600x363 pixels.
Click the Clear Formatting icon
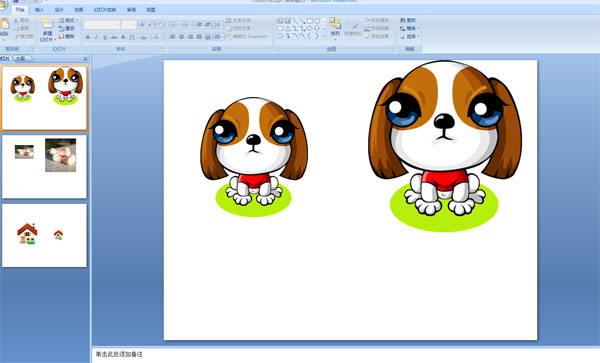click(x=160, y=24)
